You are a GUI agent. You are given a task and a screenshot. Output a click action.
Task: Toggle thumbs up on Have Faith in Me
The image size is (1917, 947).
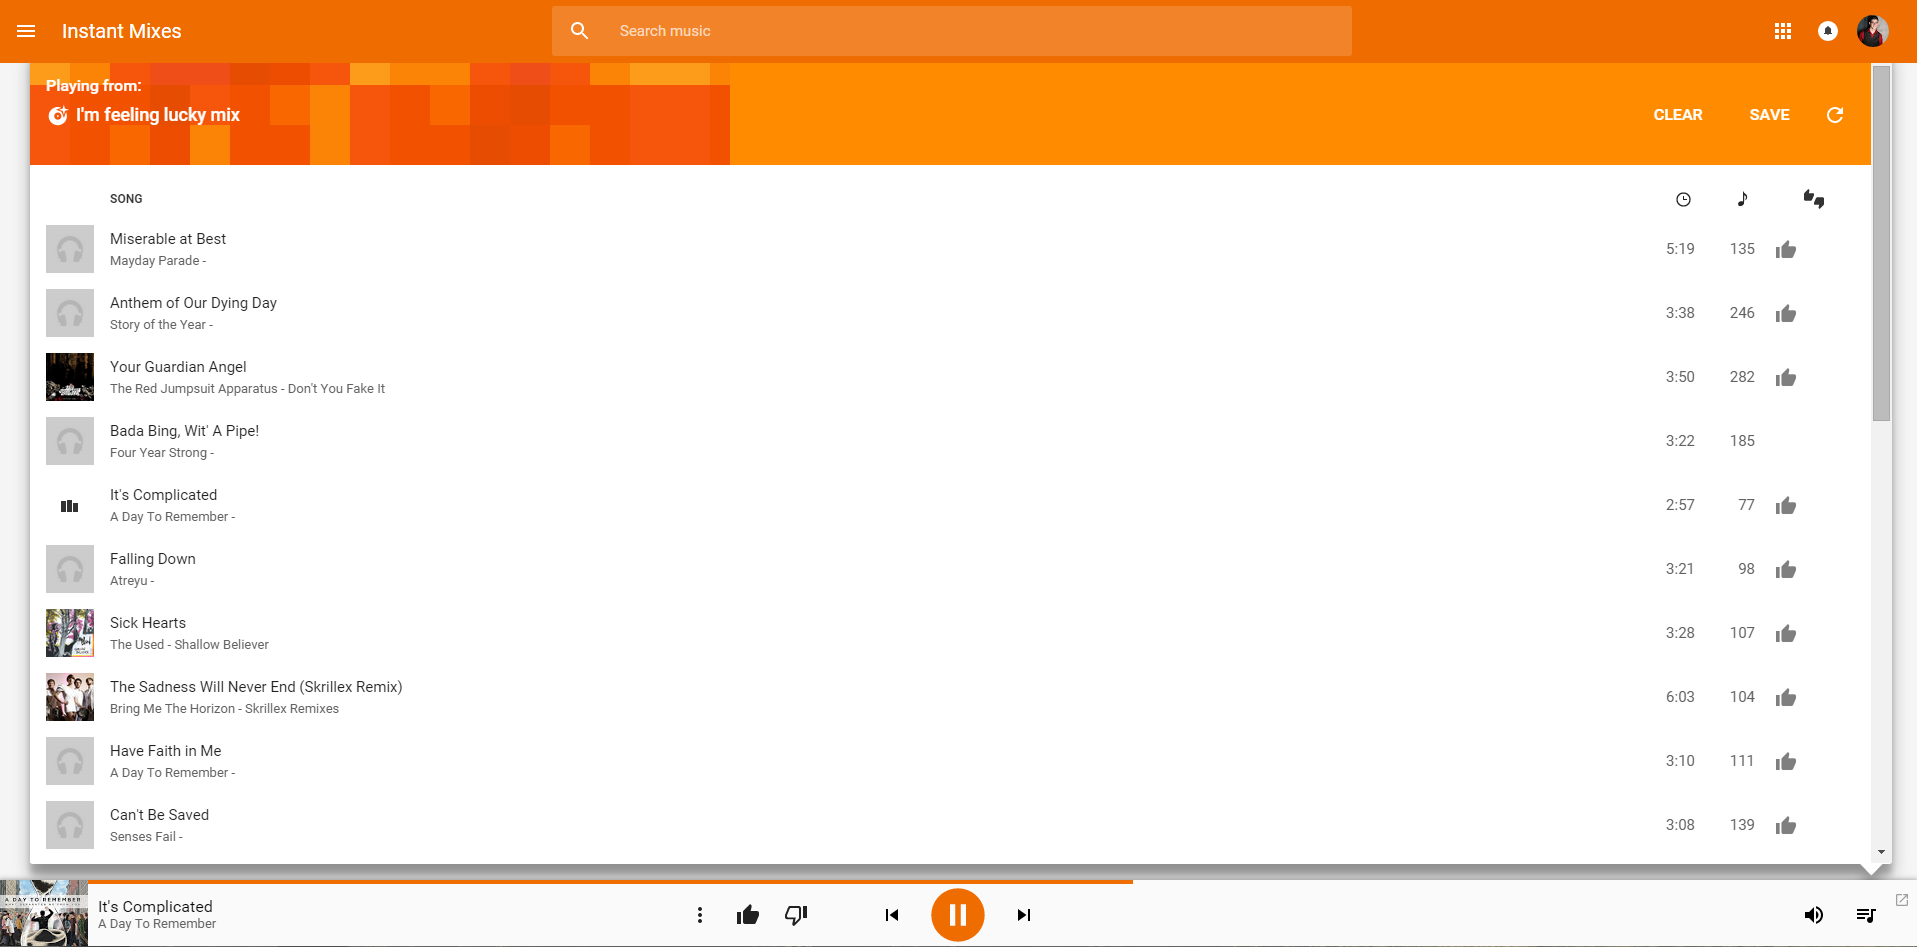click(1786, 762)
